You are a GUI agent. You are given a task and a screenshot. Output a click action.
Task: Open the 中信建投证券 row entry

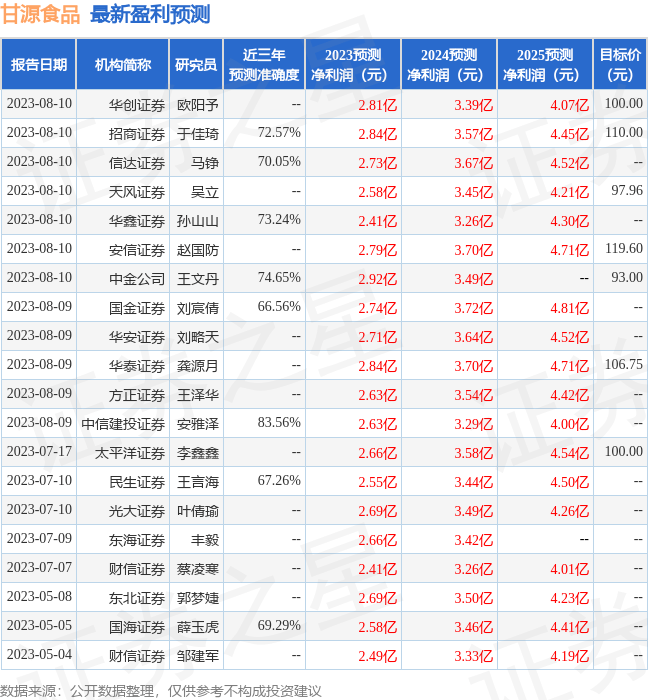[x=123, y=424]
